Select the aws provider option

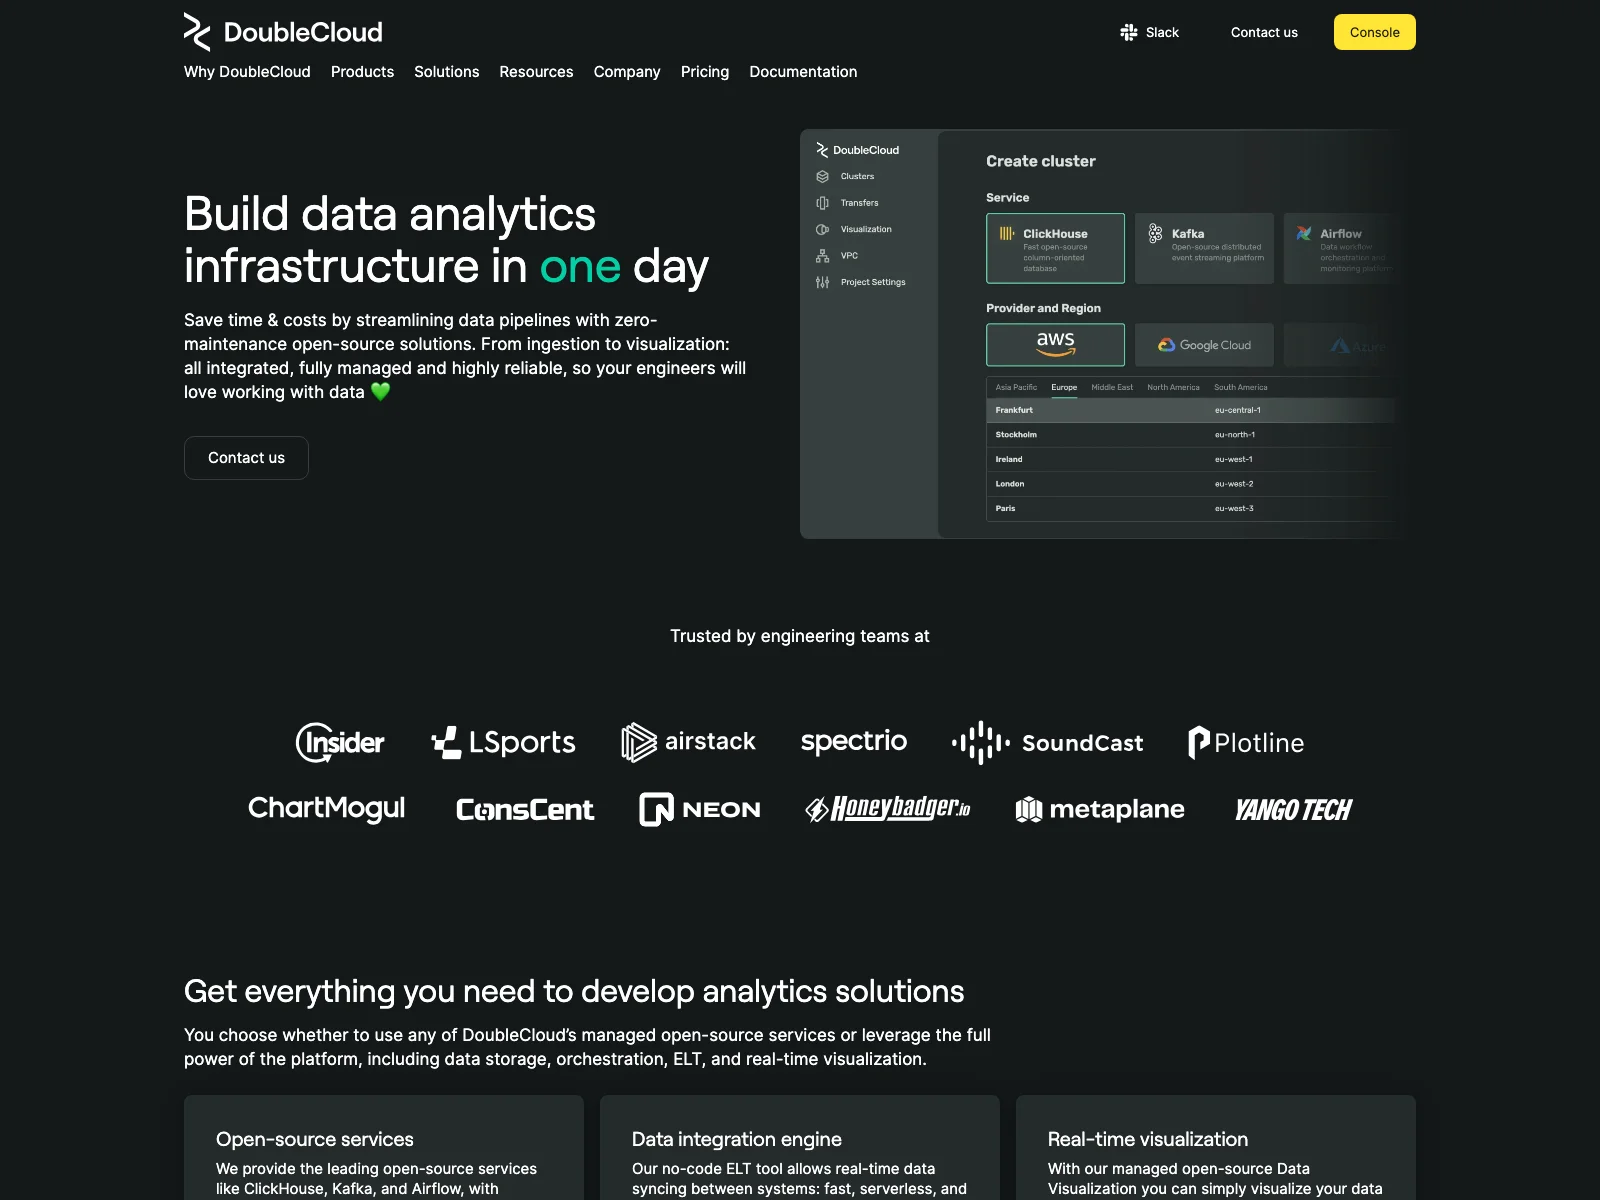point(1055,345)
